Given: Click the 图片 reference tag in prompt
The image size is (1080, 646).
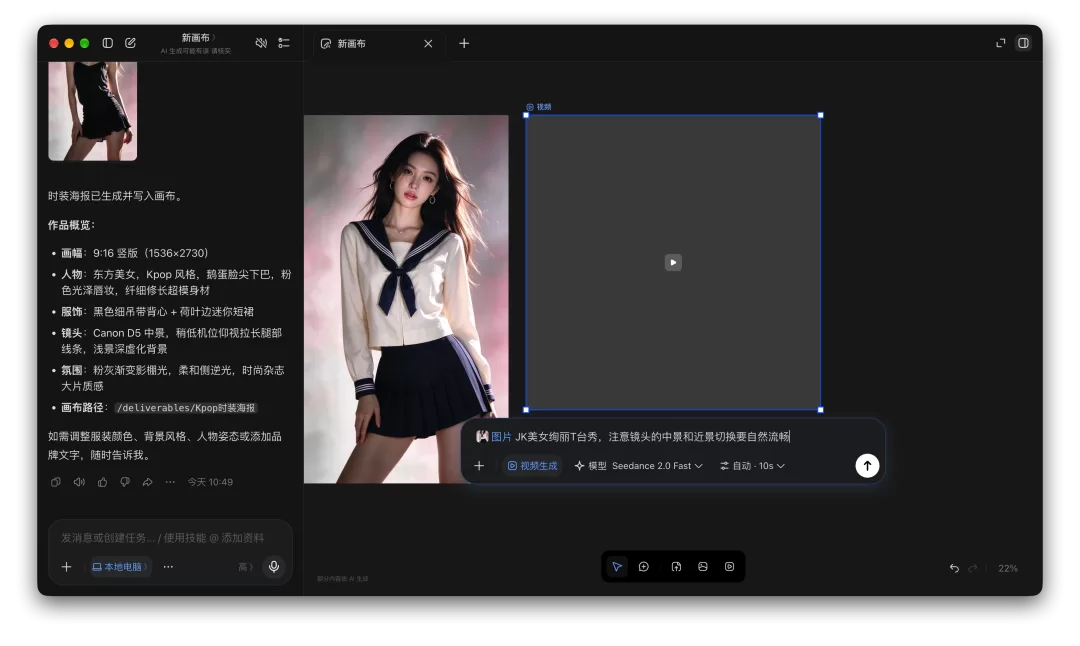Looking at the screenshot, I should click(x=493, y=437).
